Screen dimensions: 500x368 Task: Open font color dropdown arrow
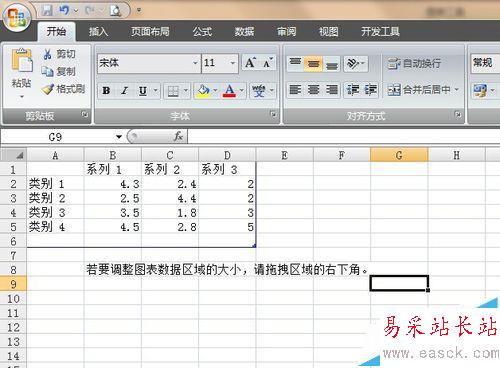[x=241, y=90]
